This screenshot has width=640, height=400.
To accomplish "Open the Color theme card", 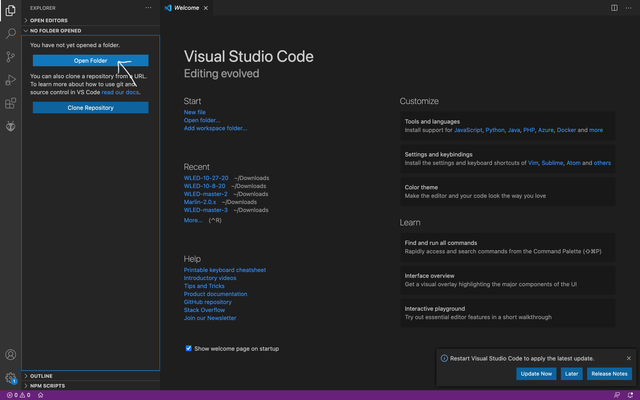I will coord(508,191).
